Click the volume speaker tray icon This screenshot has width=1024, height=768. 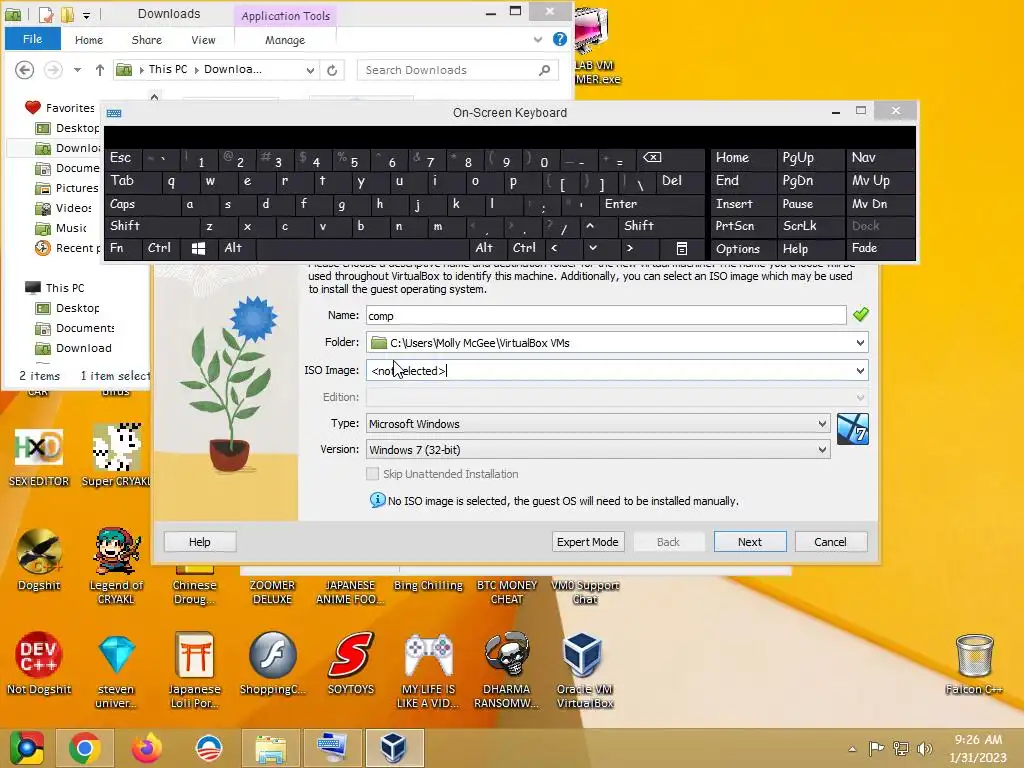click(923, 748)
